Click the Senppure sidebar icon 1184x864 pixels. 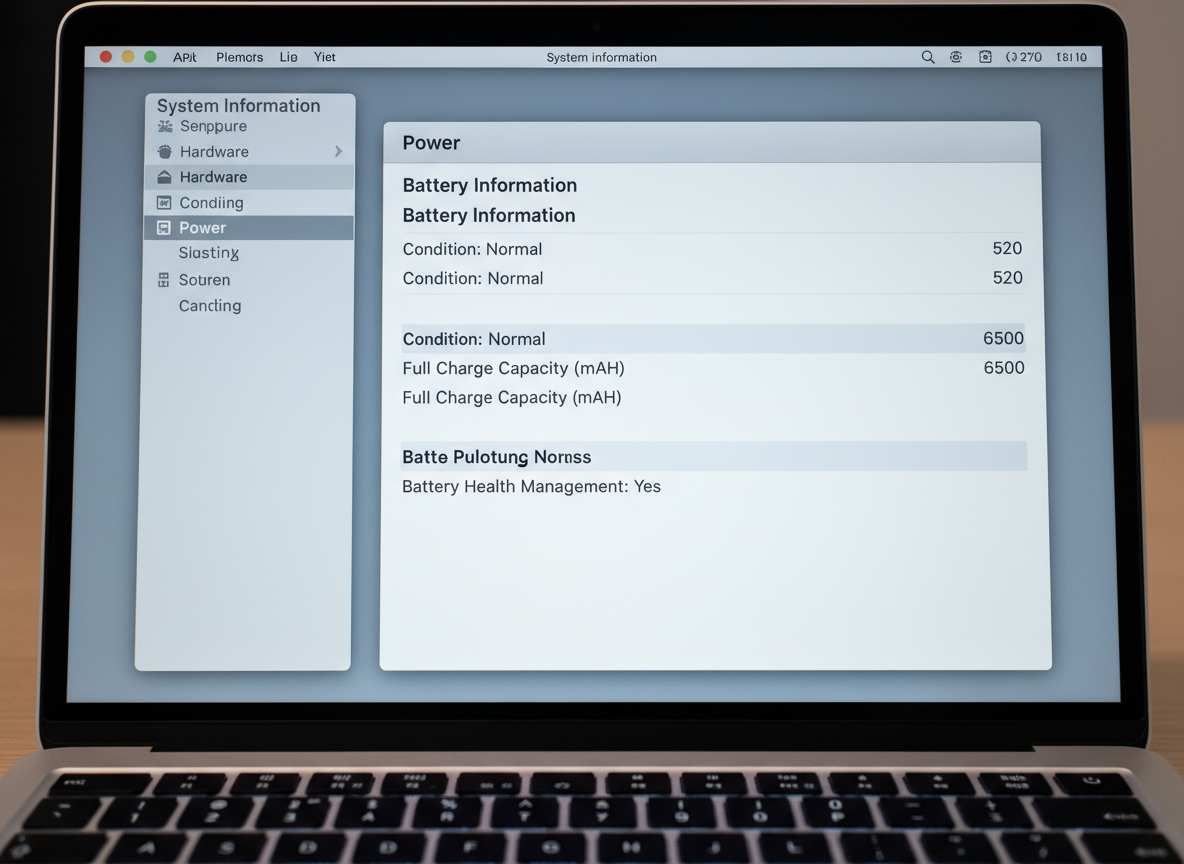[x=165, y=127]
